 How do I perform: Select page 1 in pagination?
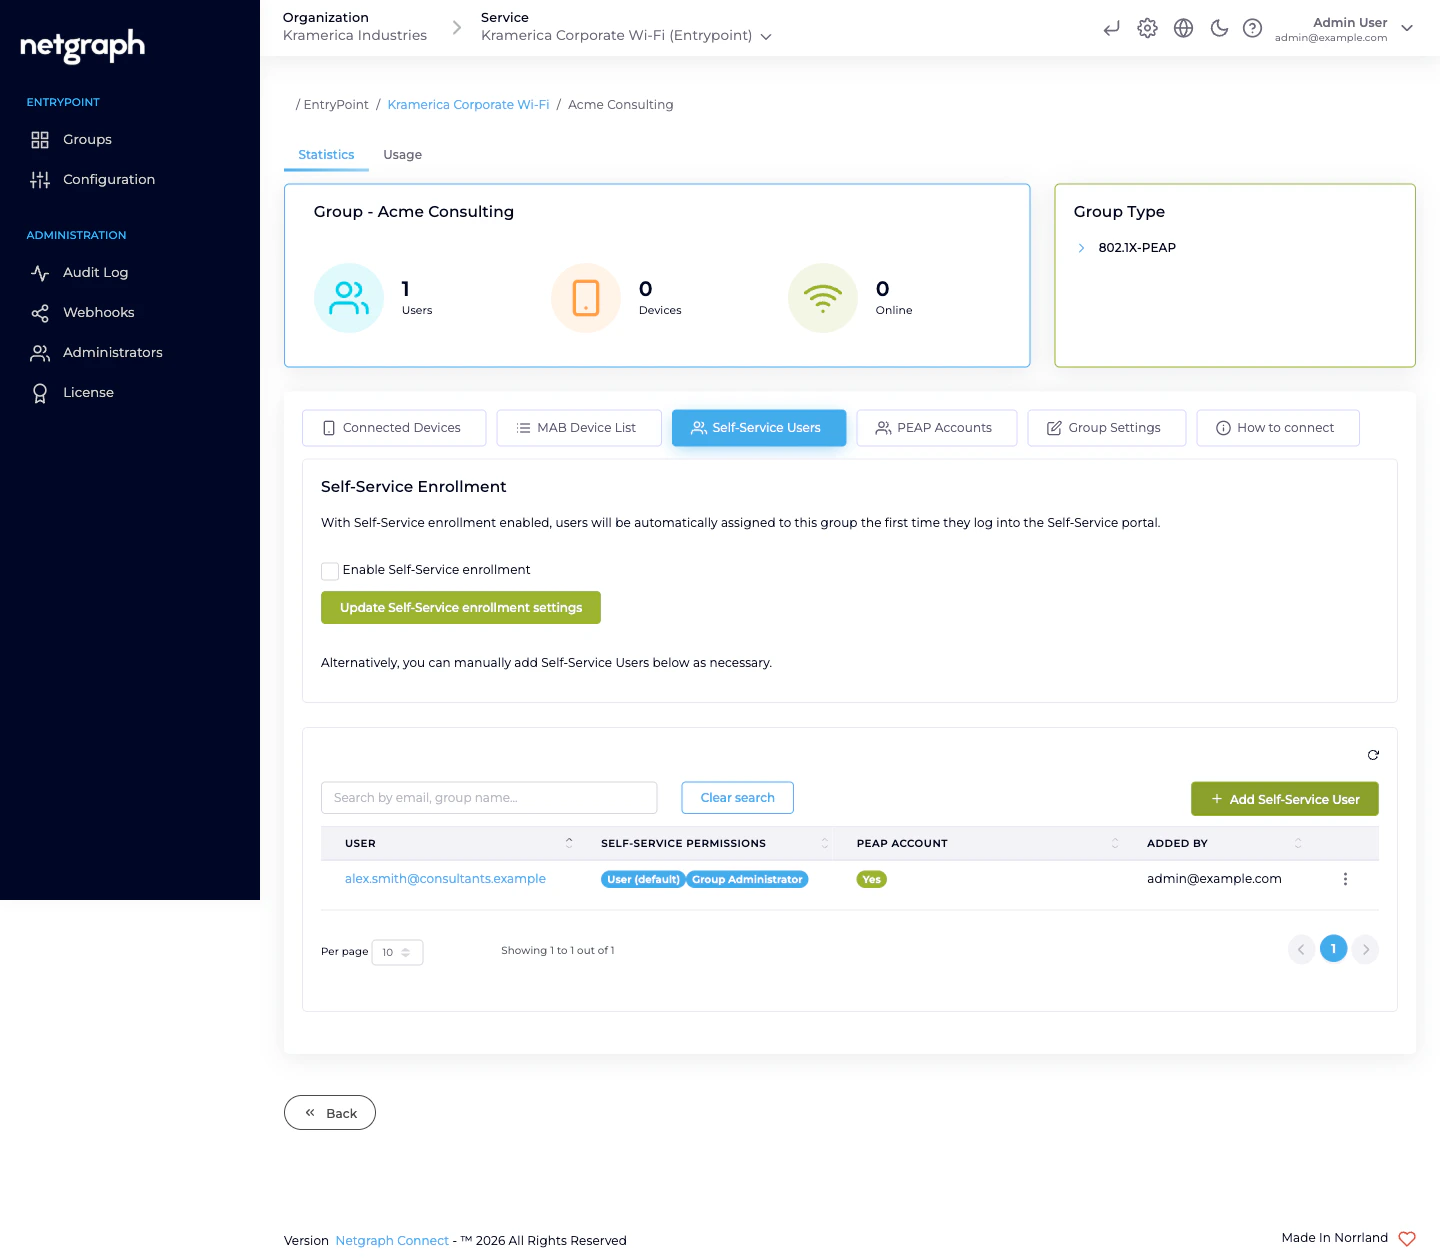pos(1333,949)
